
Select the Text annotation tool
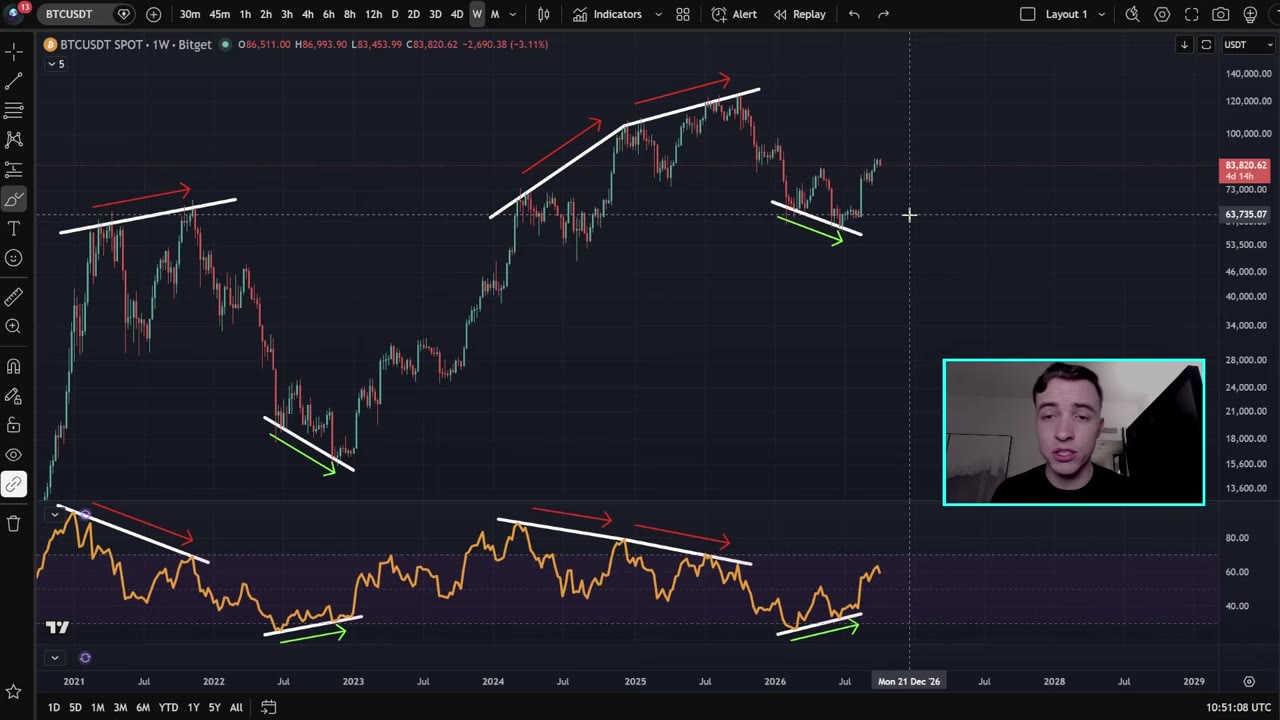coord(14,229)
